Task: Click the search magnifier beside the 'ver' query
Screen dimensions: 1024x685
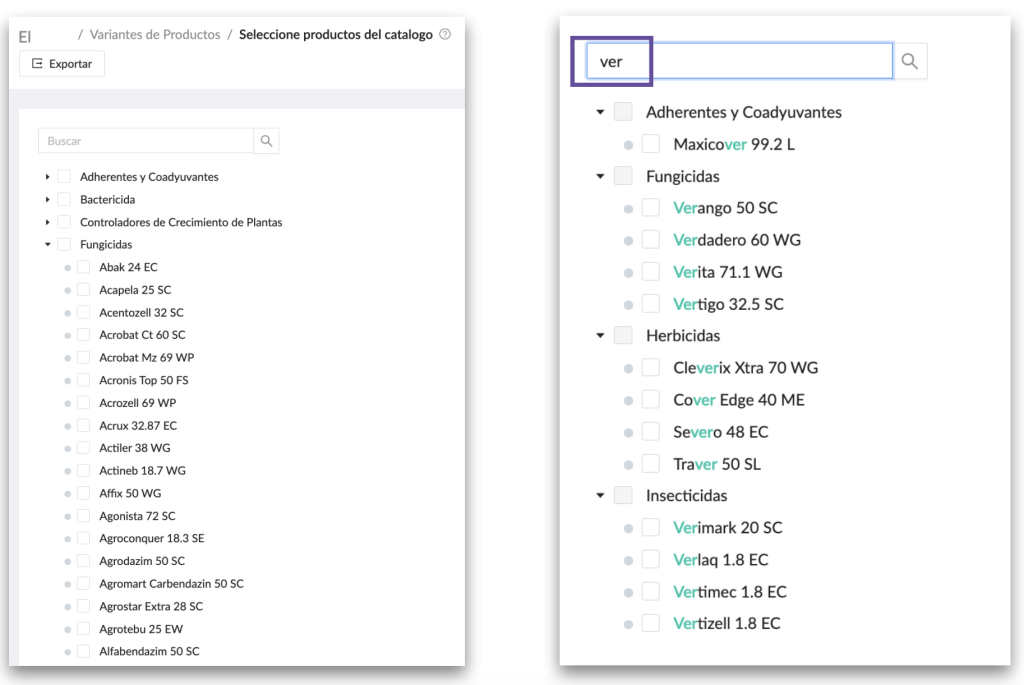Action: 910,61
